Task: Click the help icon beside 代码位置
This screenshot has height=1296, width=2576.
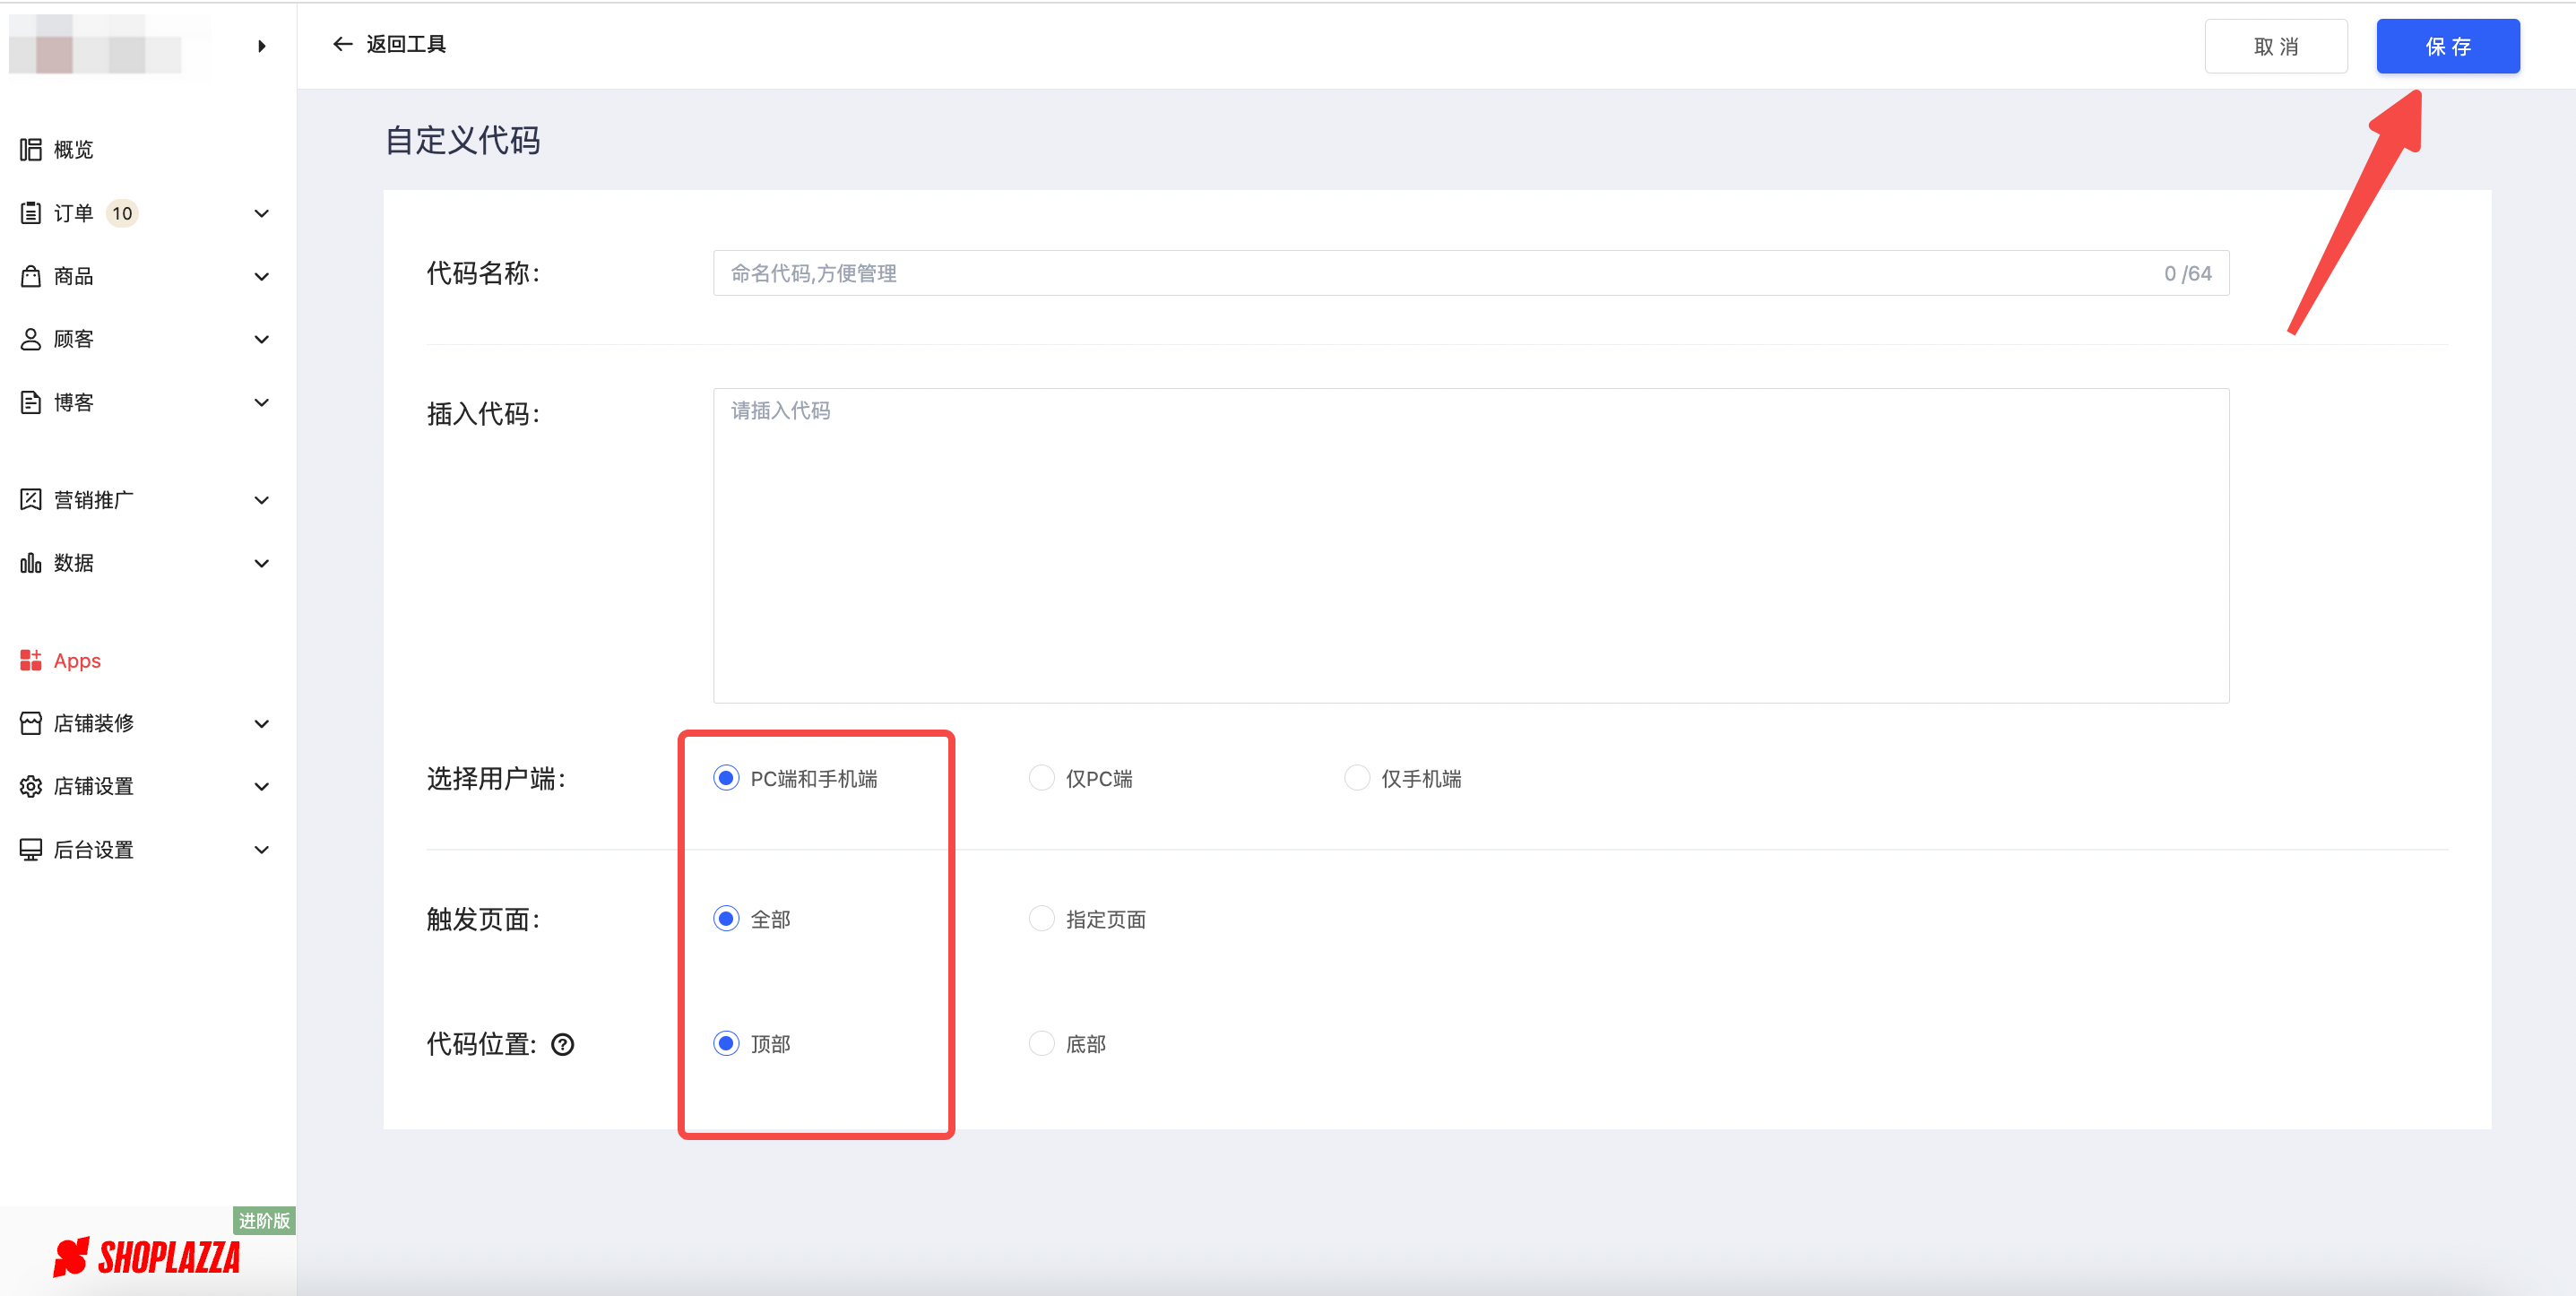Action: coord(563,1044)
